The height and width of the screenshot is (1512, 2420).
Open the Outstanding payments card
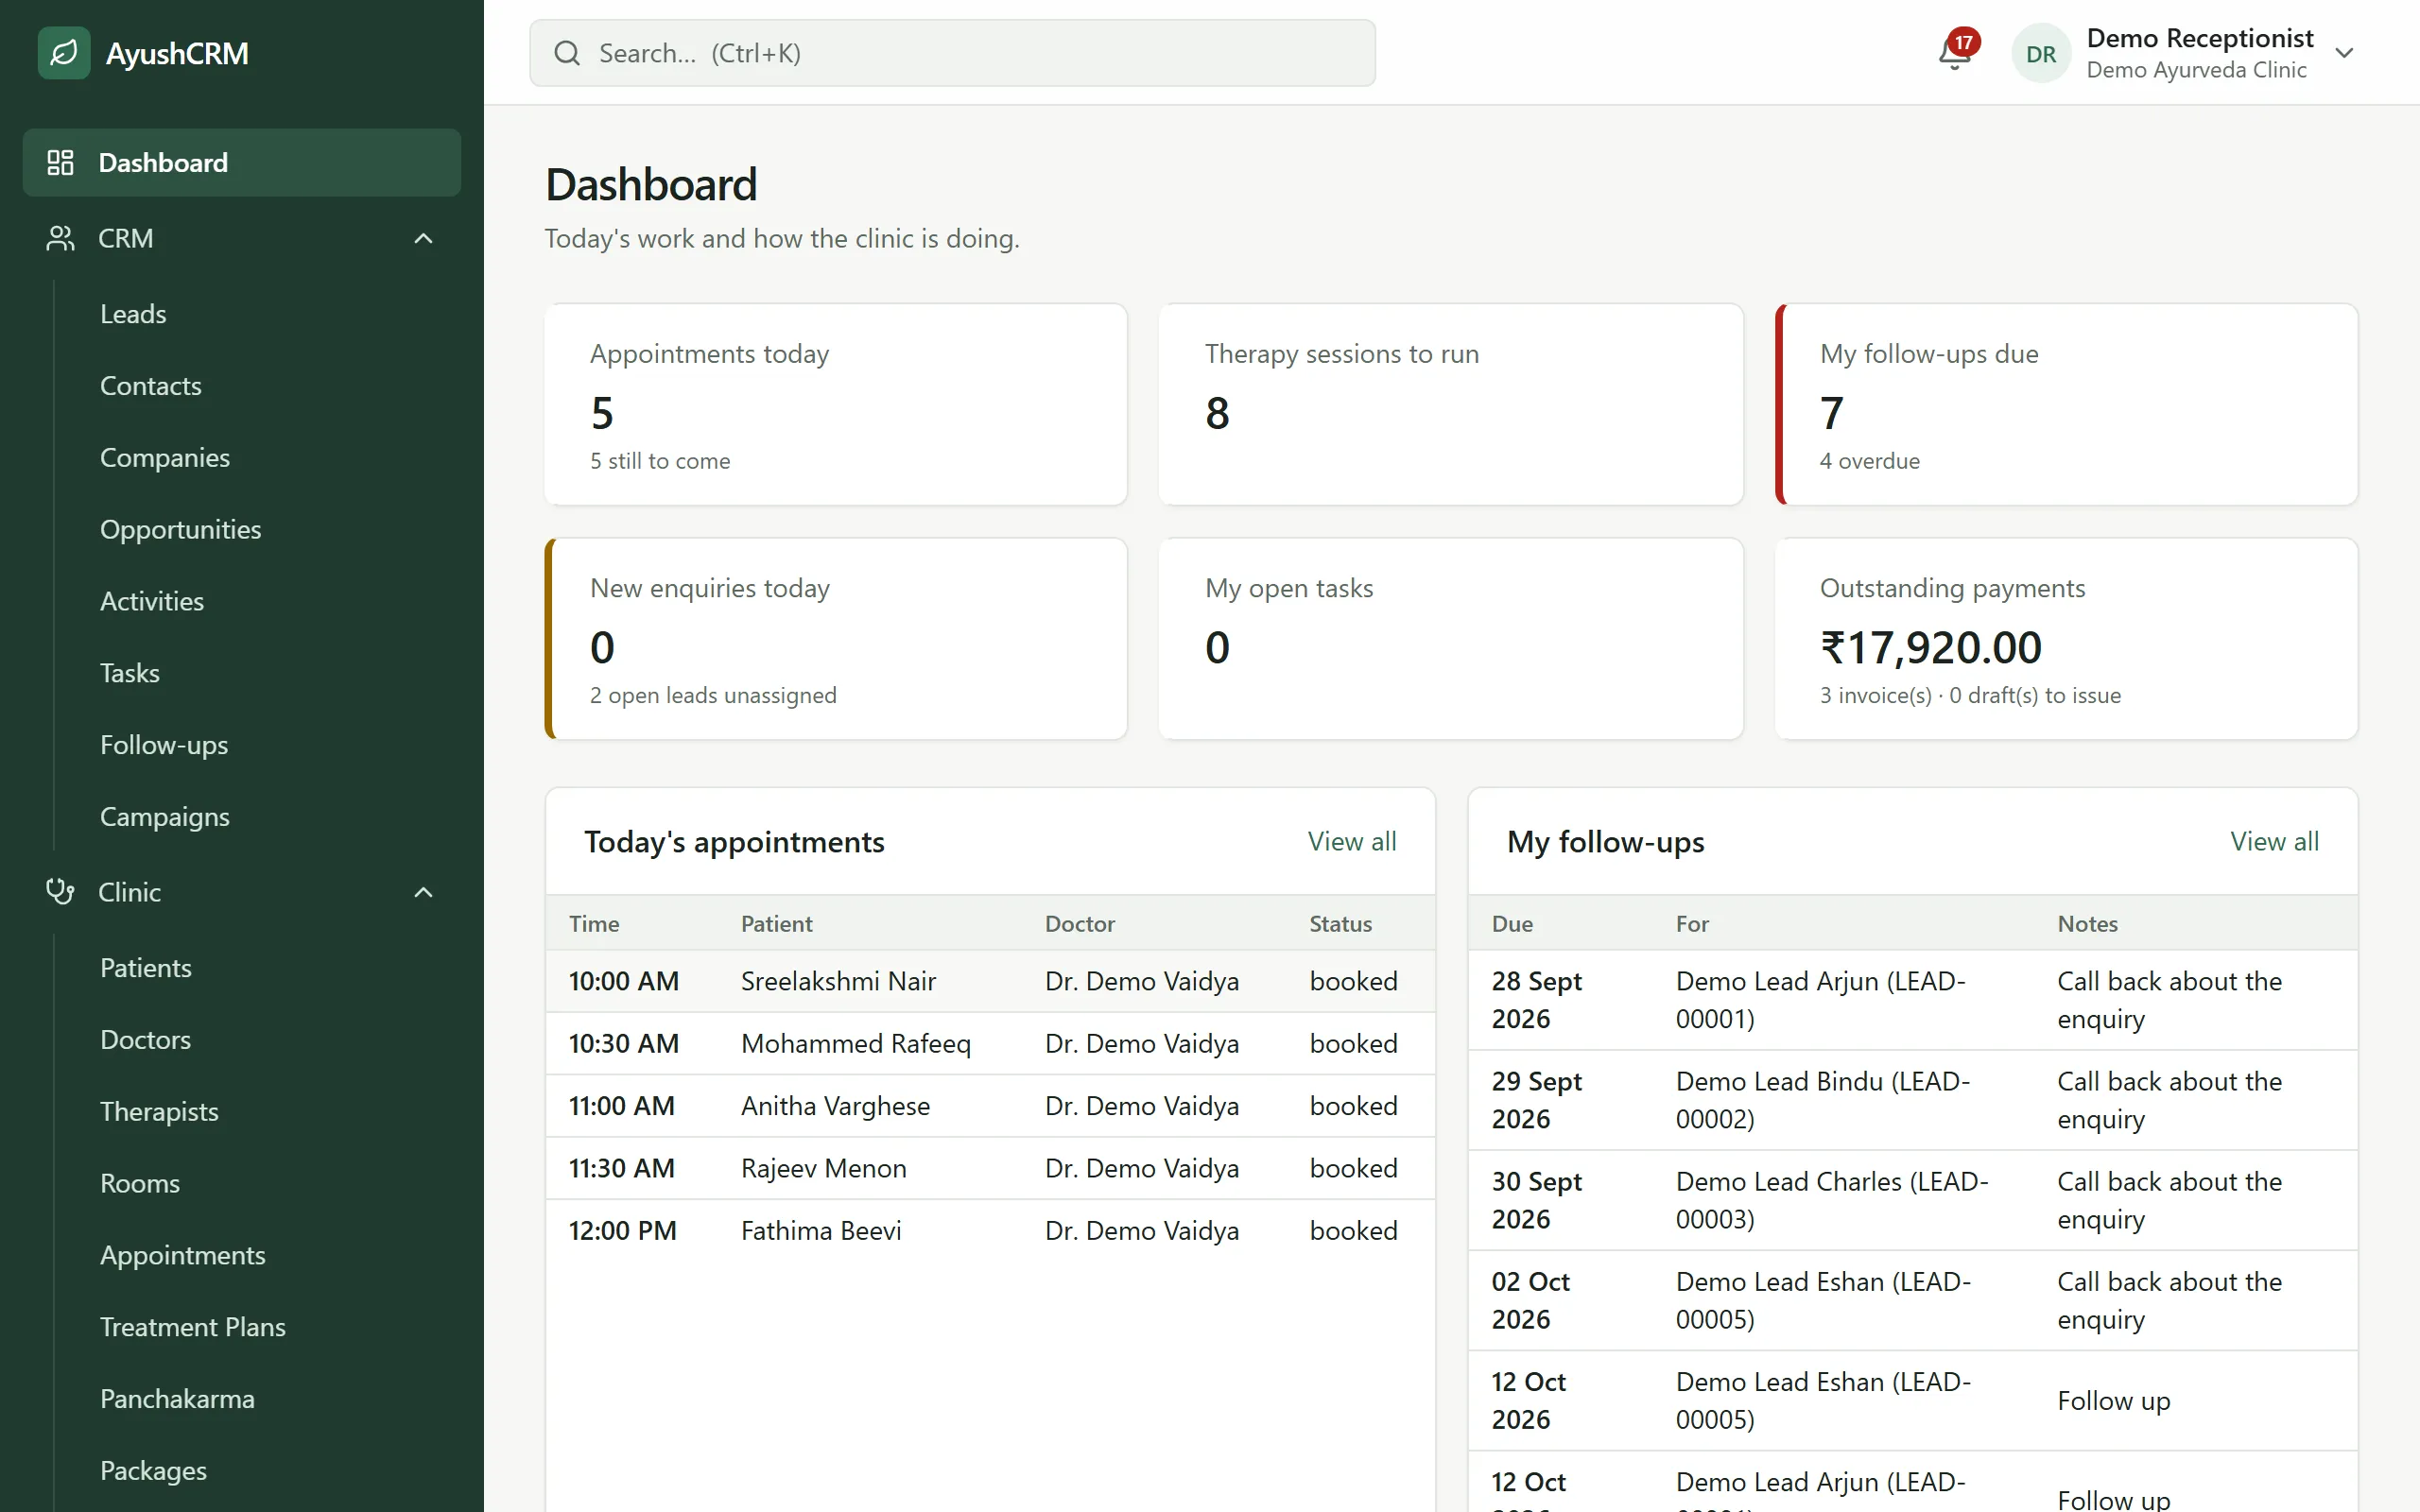click(x=2066, y=639)
